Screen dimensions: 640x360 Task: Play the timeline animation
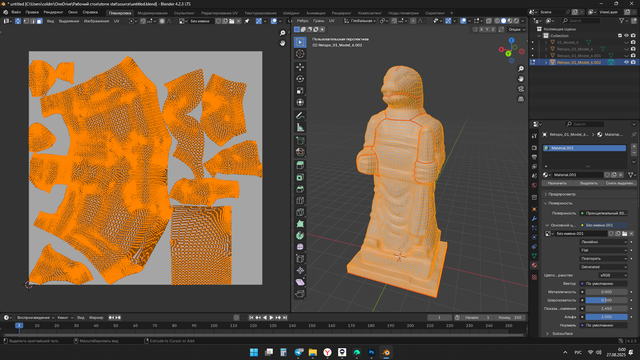271,318
